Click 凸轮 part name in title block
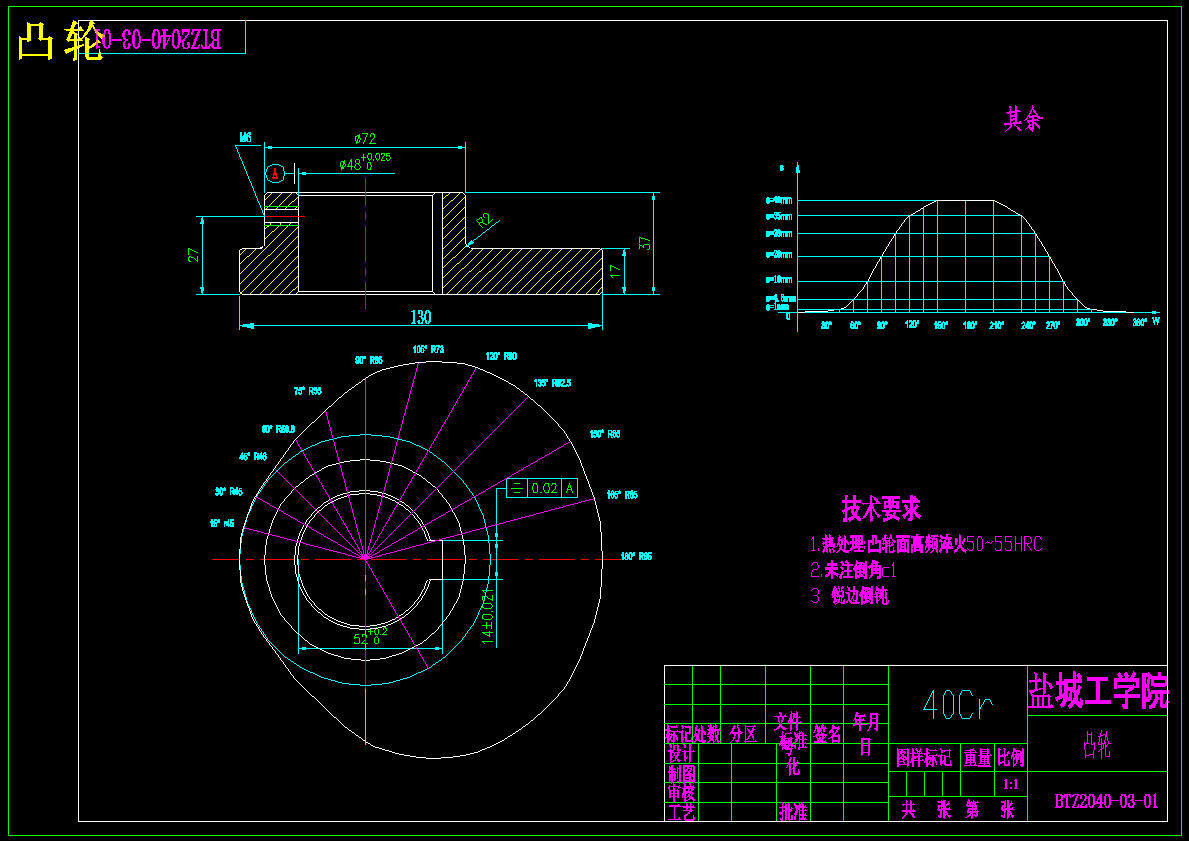This screenshot has width=1189, height=841. pos(1097,744)
